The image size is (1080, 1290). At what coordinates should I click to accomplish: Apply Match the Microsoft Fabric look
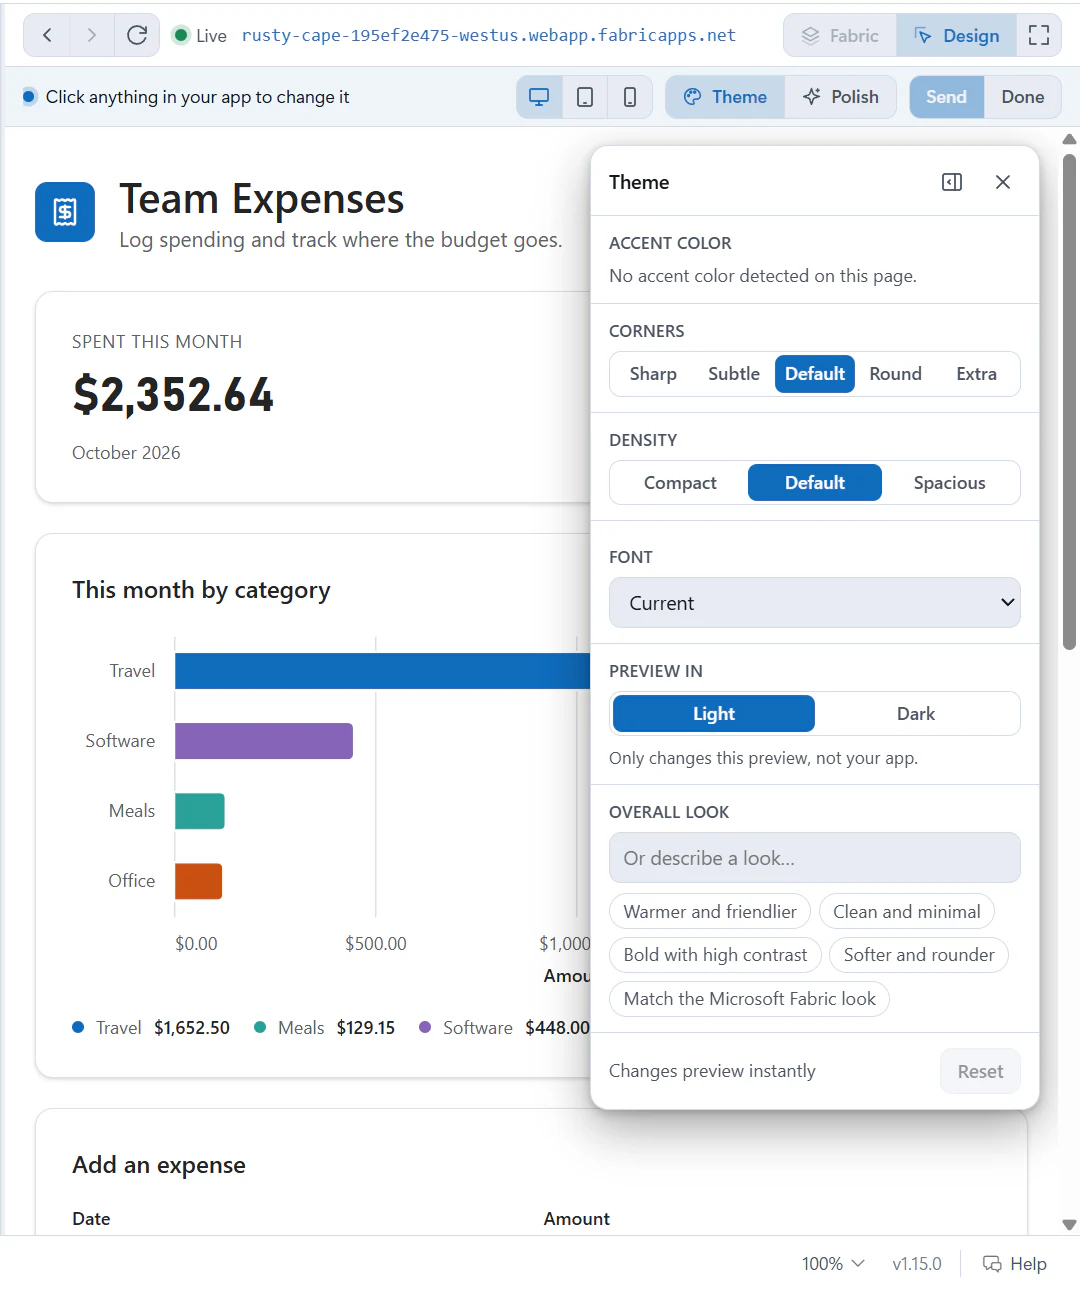[749, 999]
